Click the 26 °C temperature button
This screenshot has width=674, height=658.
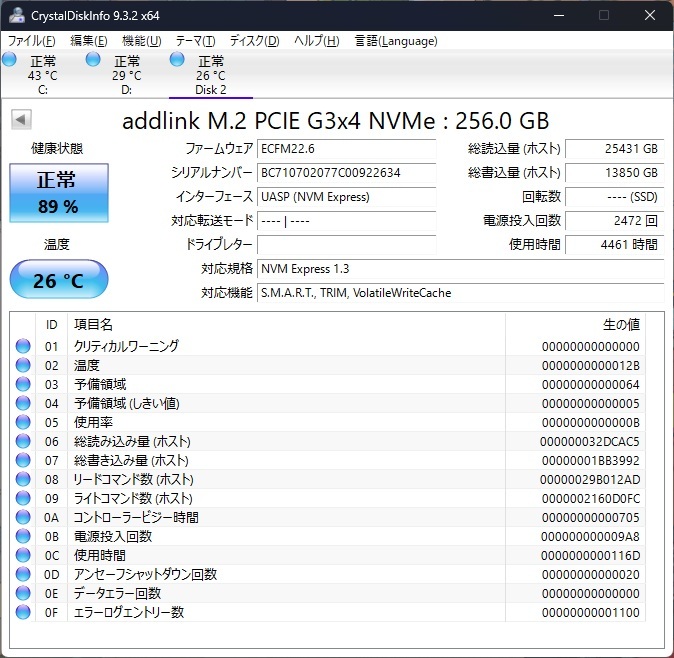[59, 279]
